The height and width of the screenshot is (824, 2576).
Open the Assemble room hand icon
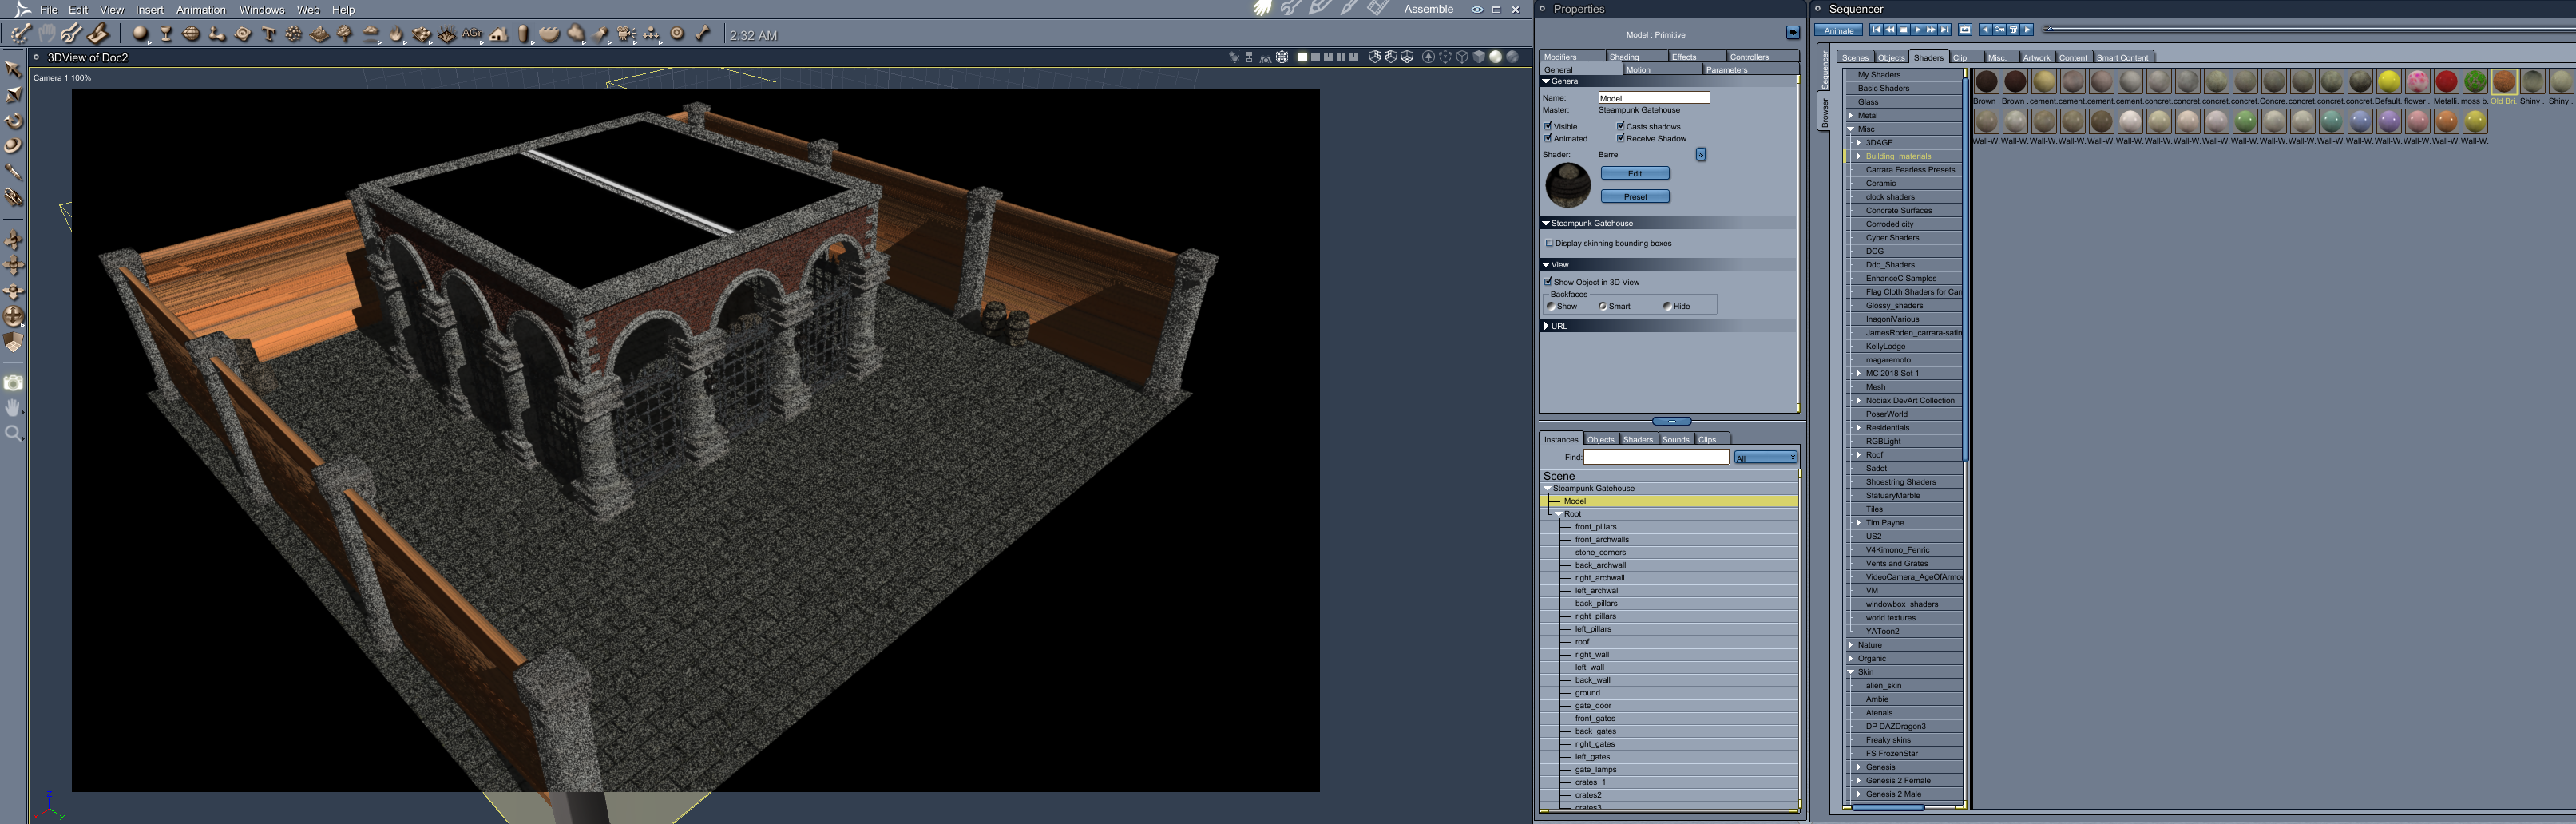(x=1263, y=9)
